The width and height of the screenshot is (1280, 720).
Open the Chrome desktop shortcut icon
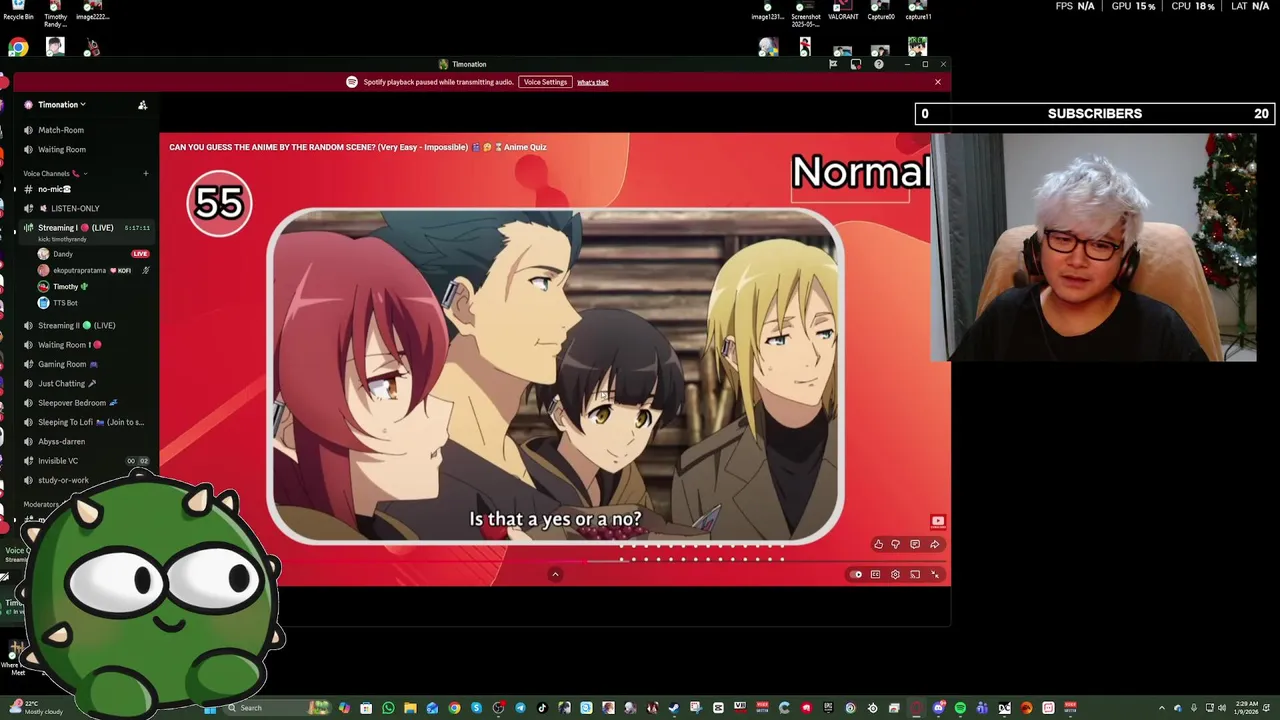click(18, 47)
